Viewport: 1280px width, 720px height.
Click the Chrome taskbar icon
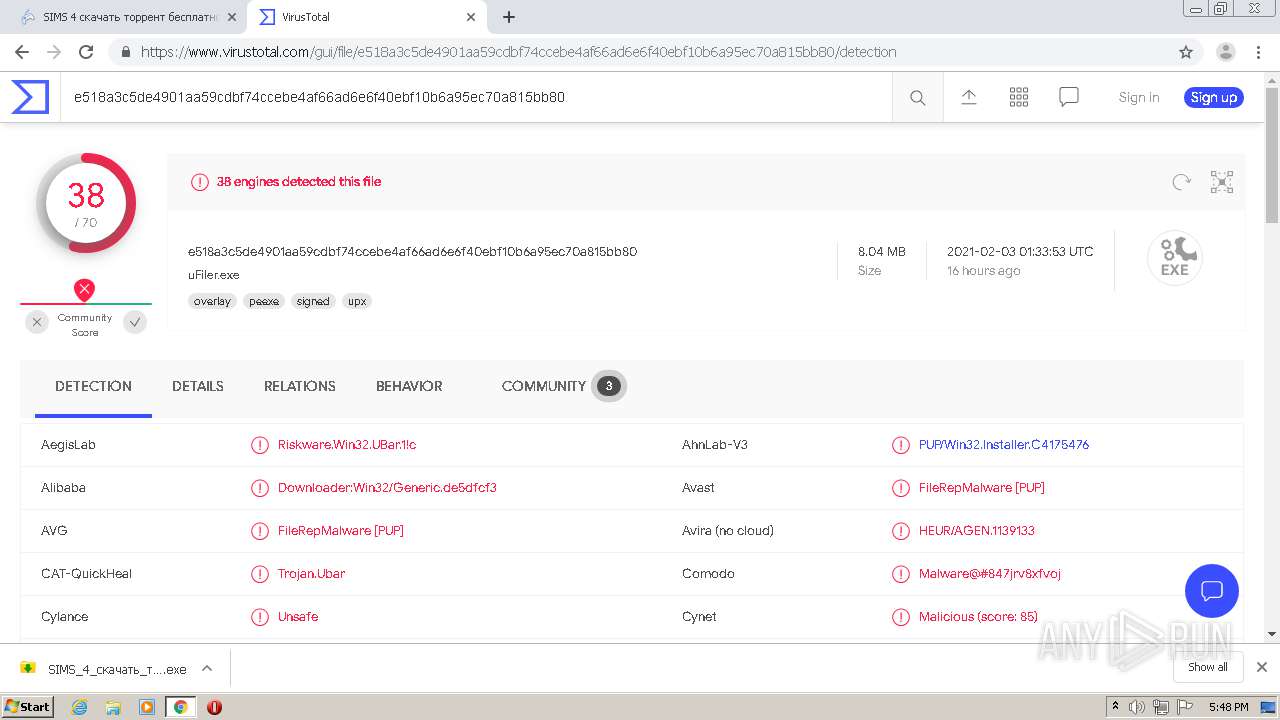pos(180,707)
